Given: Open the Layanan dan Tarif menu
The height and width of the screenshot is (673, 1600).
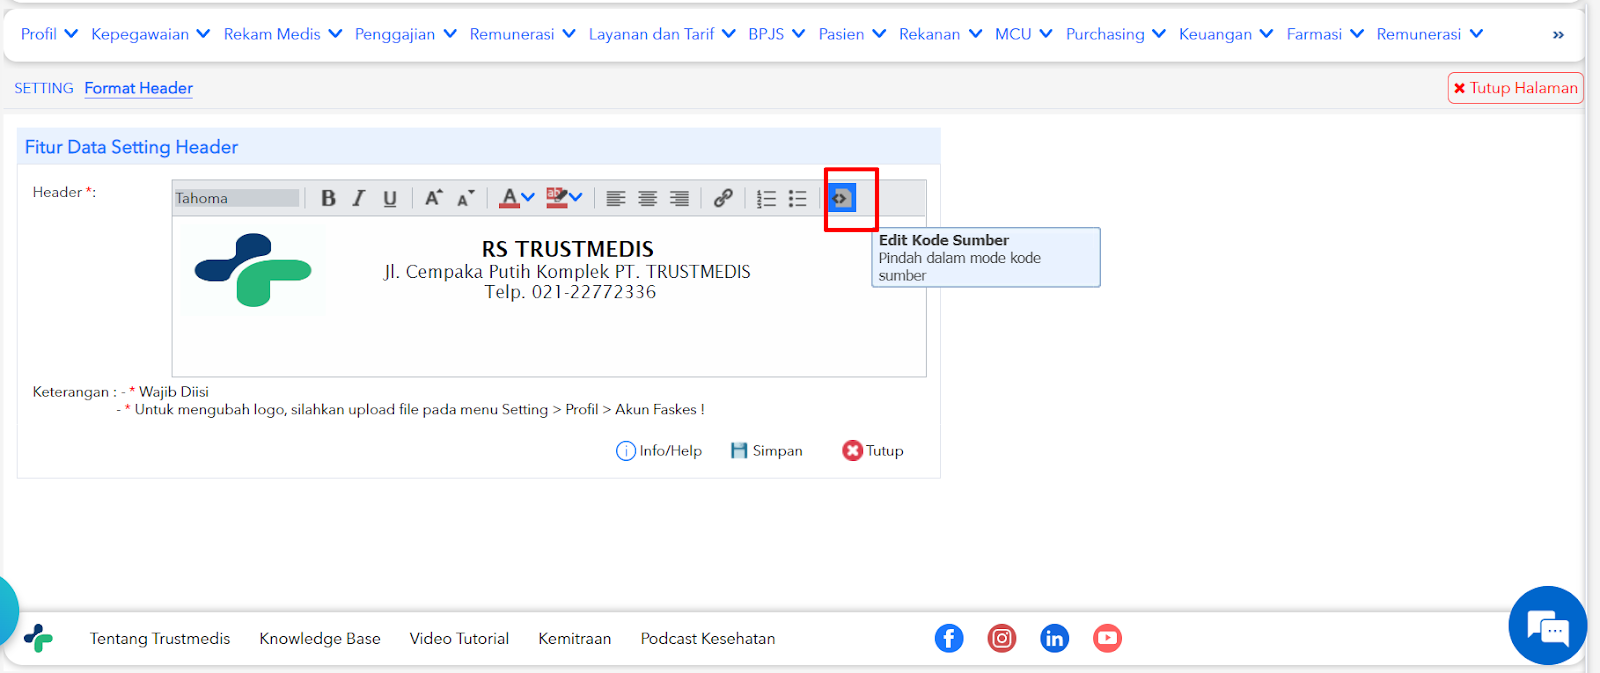Looking at the screenshot, I should pos(662,34).
